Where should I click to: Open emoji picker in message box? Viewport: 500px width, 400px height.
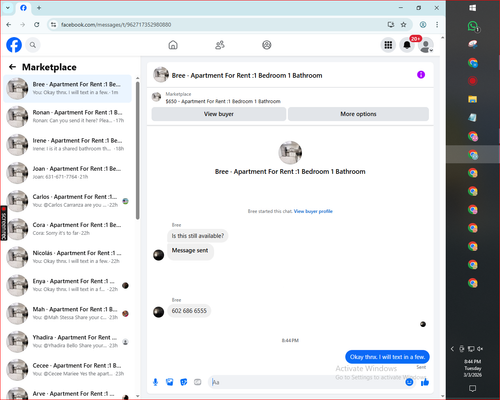tap(409, 382)
